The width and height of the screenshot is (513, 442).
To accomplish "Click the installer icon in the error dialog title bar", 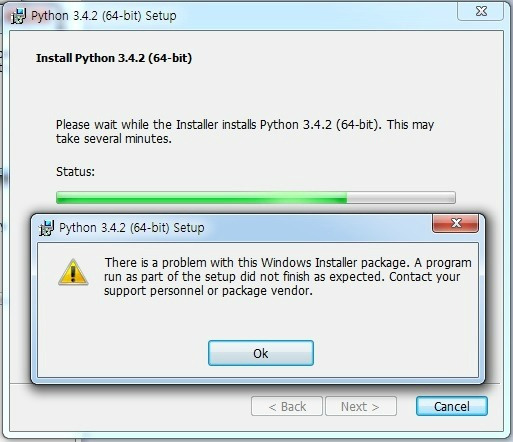I will [x=46, y=228].
